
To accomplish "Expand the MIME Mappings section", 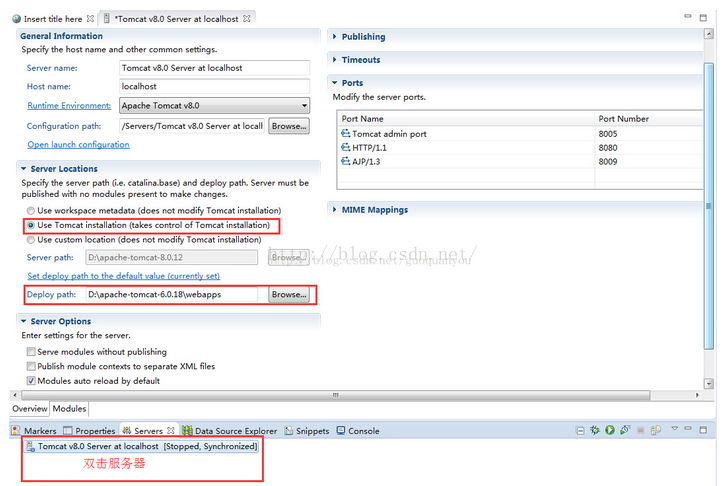I will (x=334, y=210).
